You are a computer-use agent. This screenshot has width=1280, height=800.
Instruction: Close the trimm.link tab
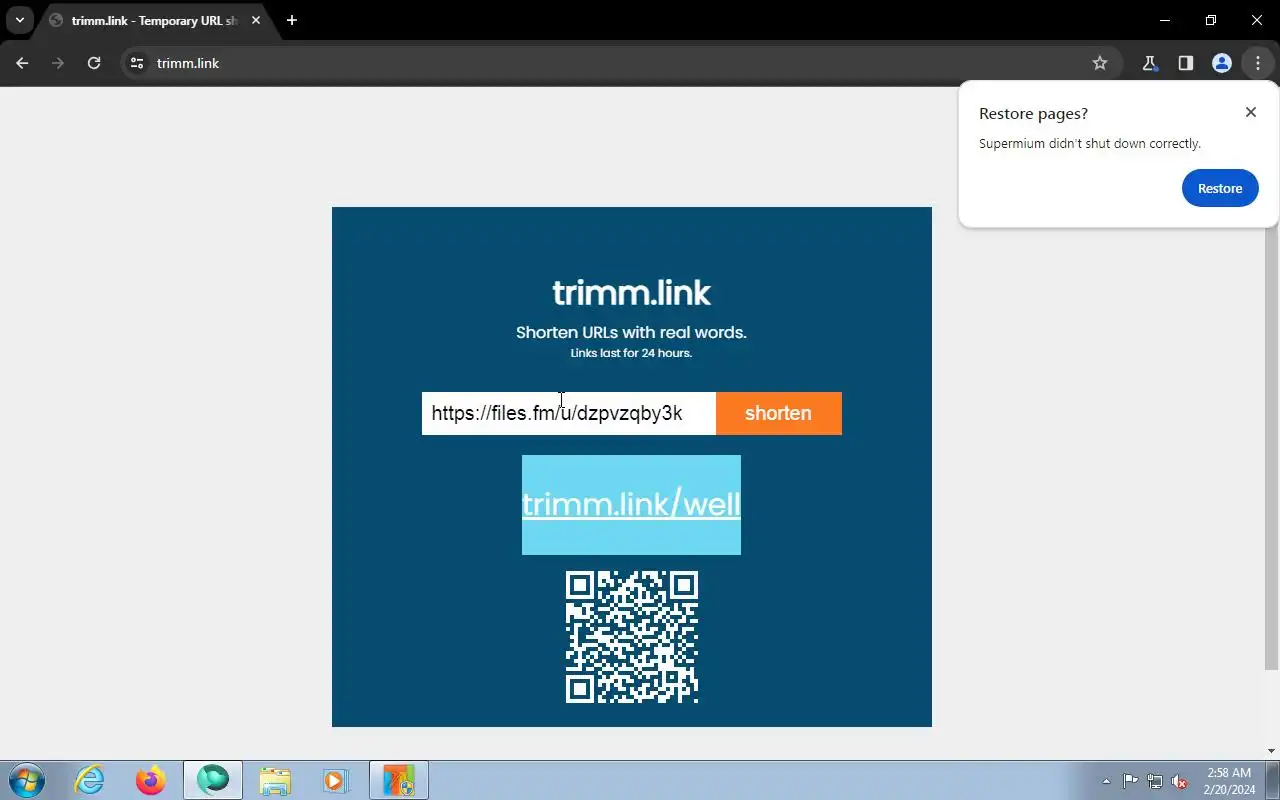tap(255, 20)
